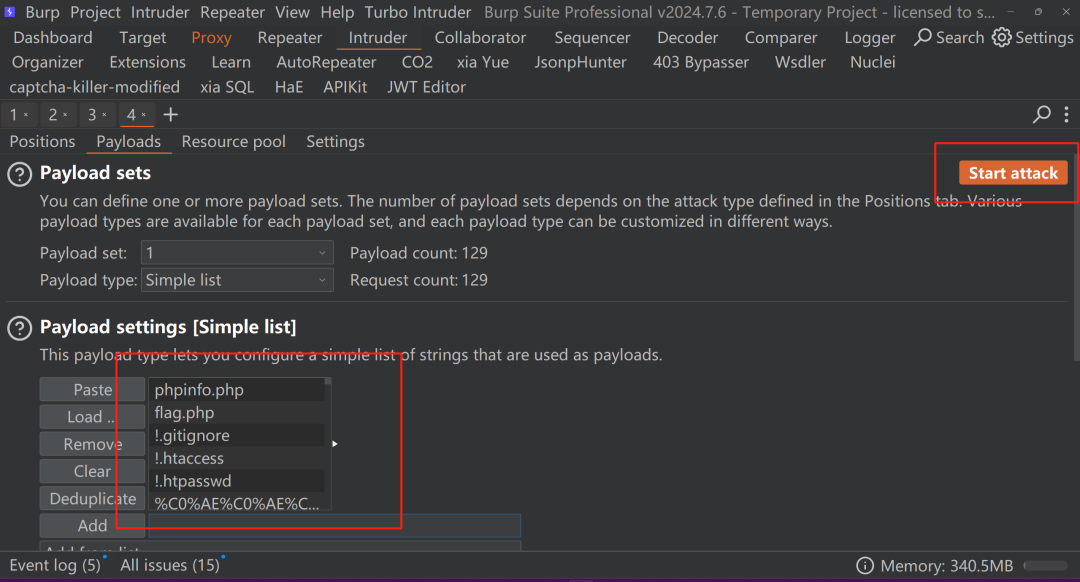This screenshot has width=1080, height=582.
Task: Open the 403 Bypasser tab
Action: click(x=700, y=62)
